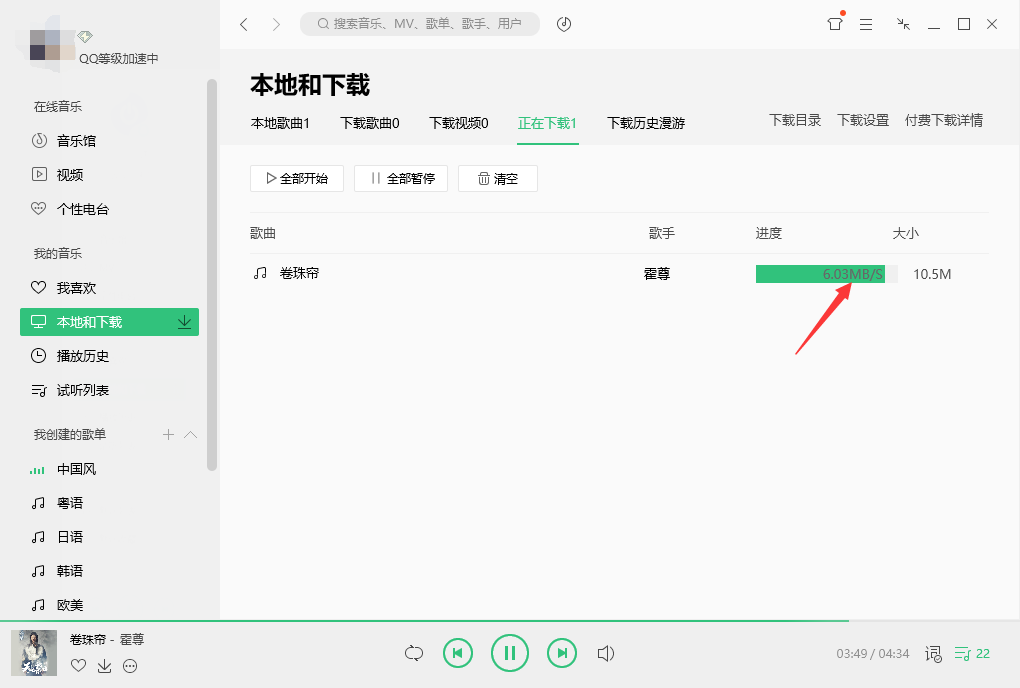This screenshot has height=688, width=1020.
Task: Open more options for the playing song
Action: coord(129,665)
